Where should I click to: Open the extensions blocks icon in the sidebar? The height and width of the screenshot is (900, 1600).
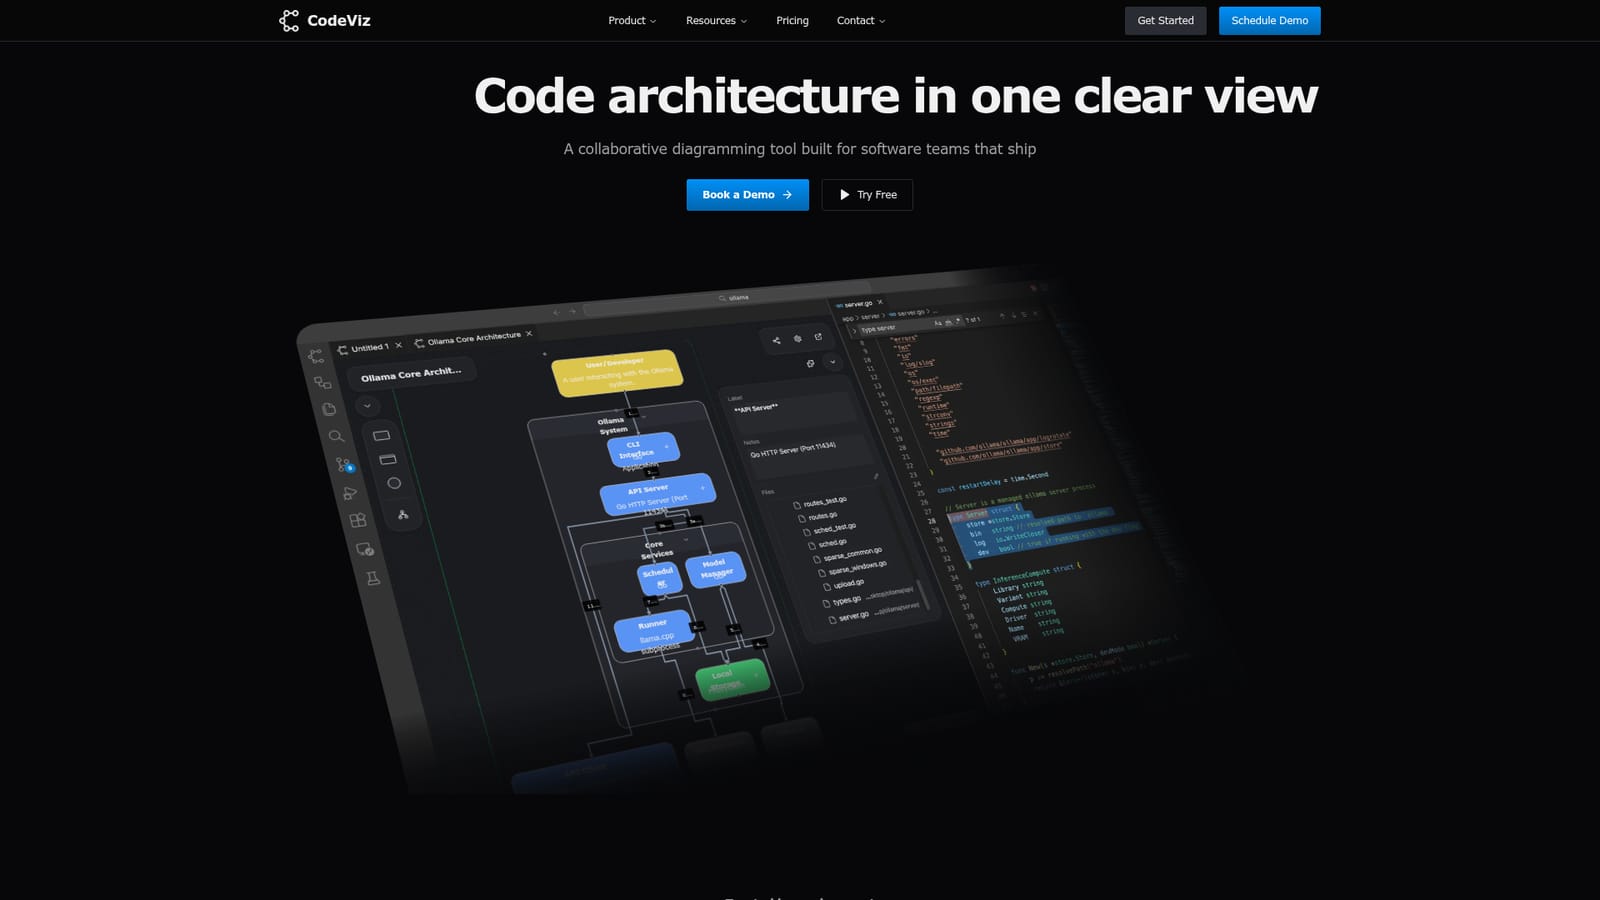(358, 520)
